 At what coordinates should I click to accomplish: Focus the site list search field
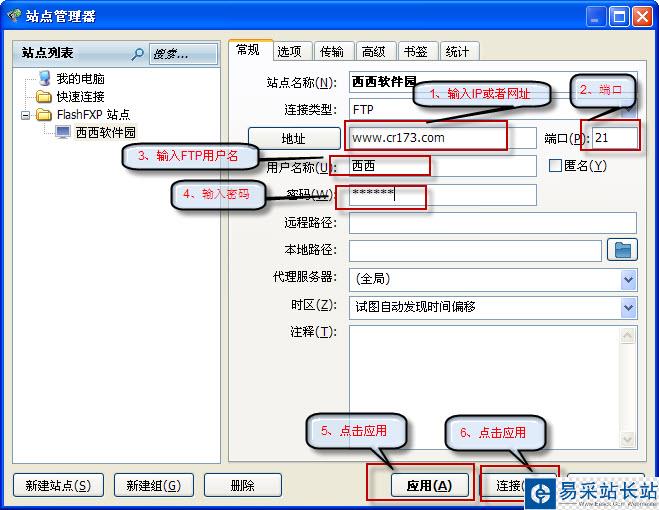(x=184, y=54)
